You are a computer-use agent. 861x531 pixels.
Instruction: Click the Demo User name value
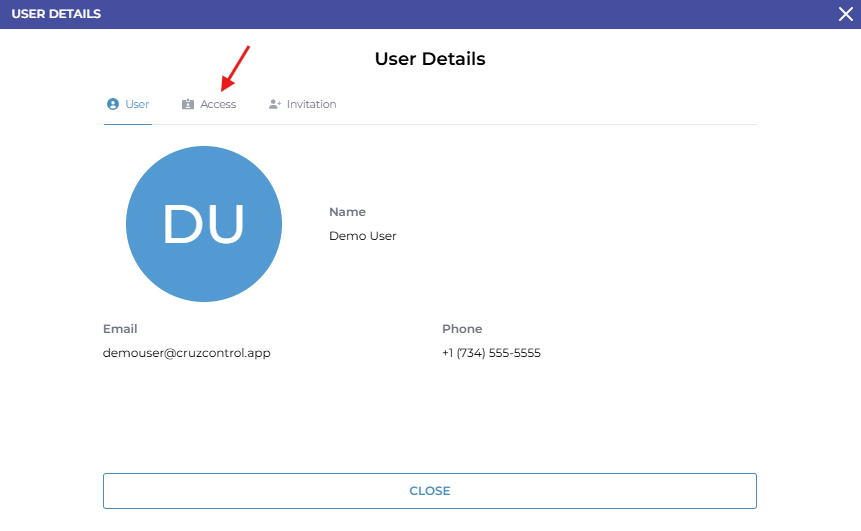pos(362,236)
